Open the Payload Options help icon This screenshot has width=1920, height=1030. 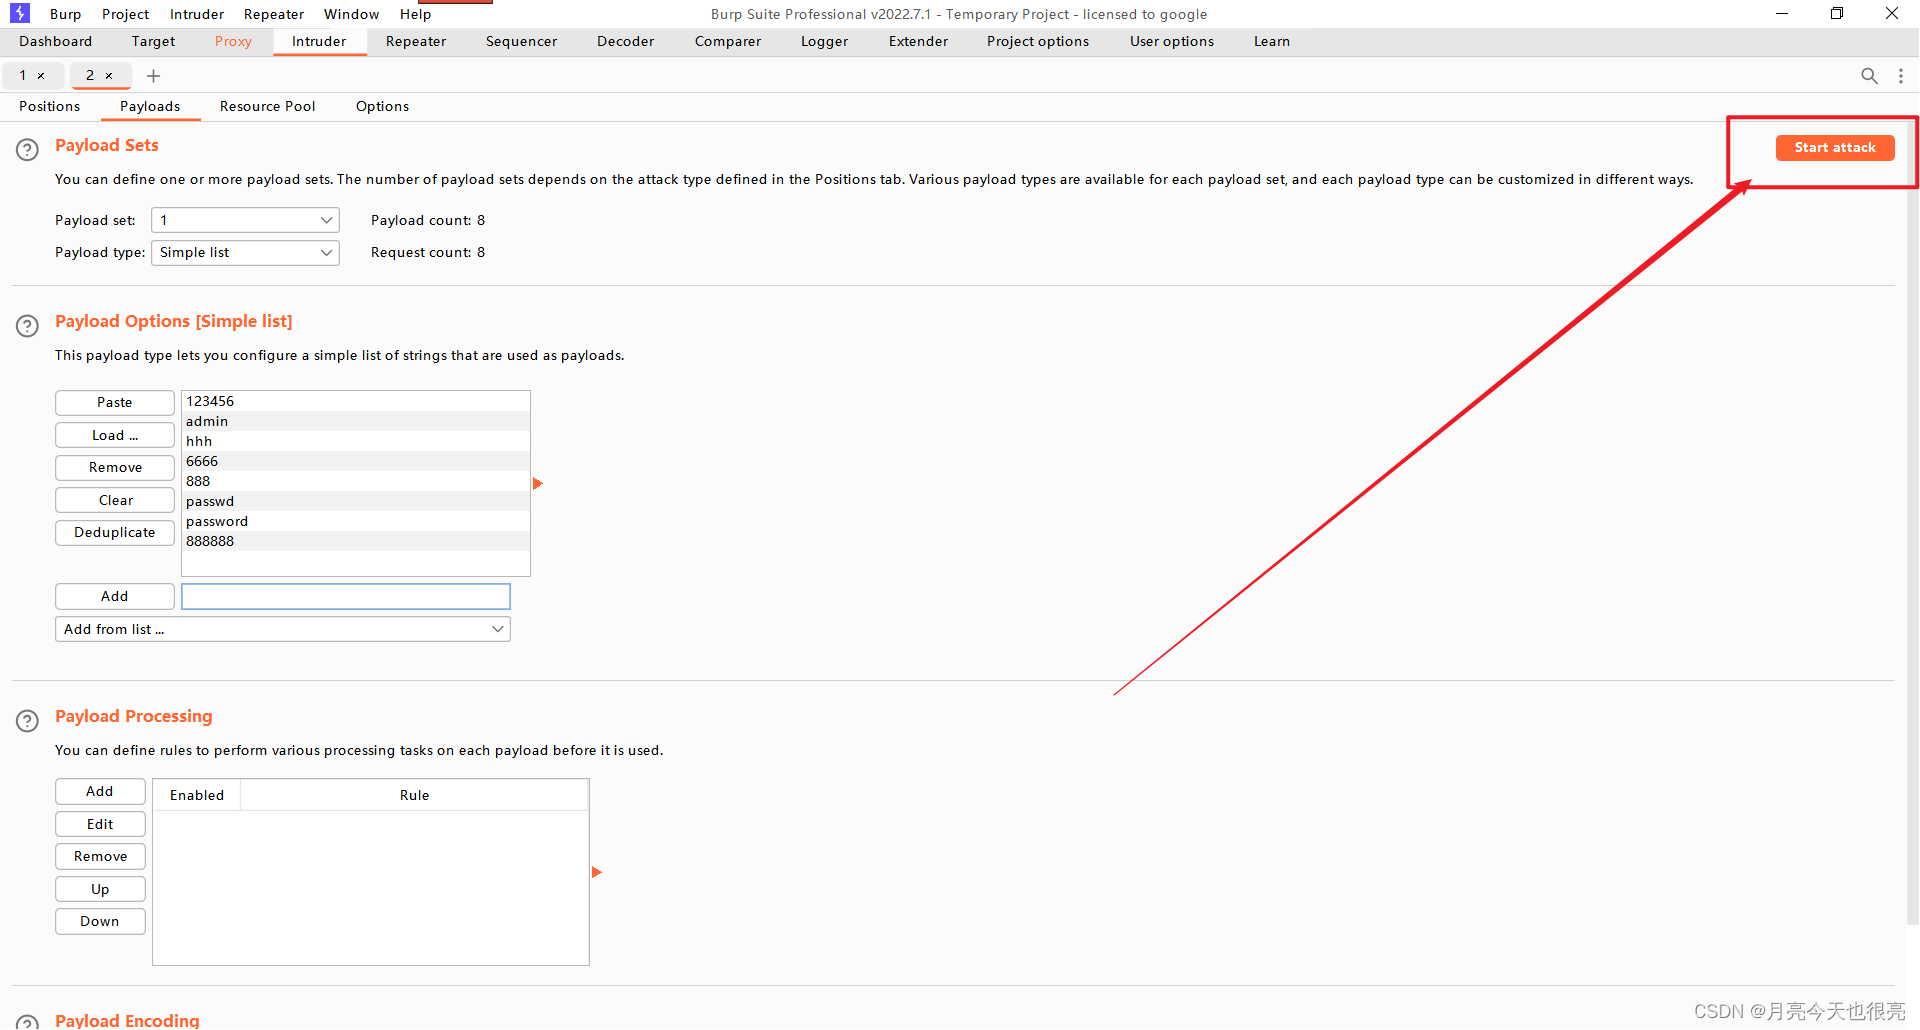tap(27, 325)
